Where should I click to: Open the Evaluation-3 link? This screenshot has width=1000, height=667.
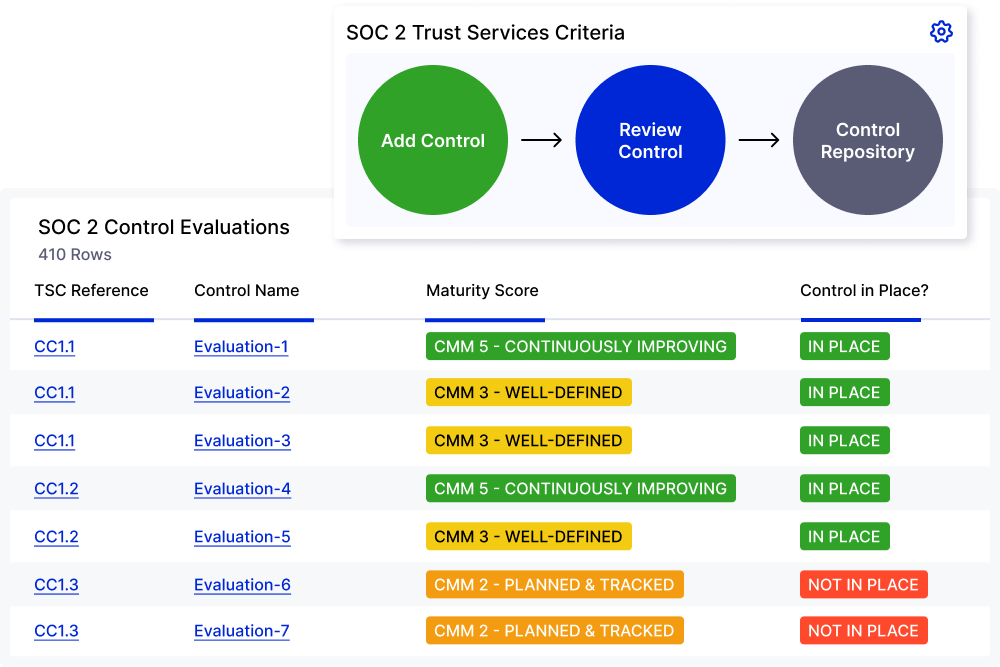click(242, 441)
